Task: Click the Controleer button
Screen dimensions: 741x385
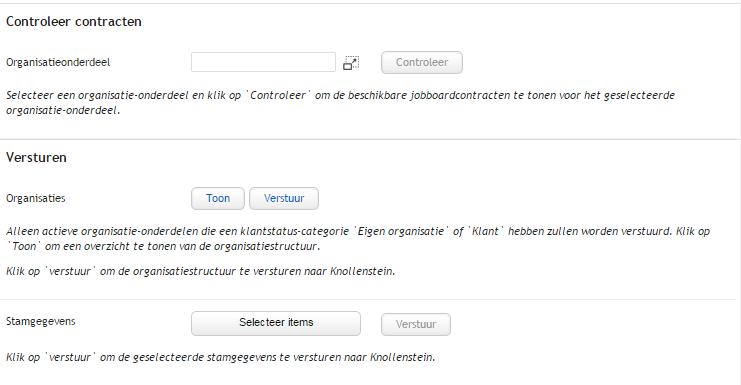Action: (422, 62)
